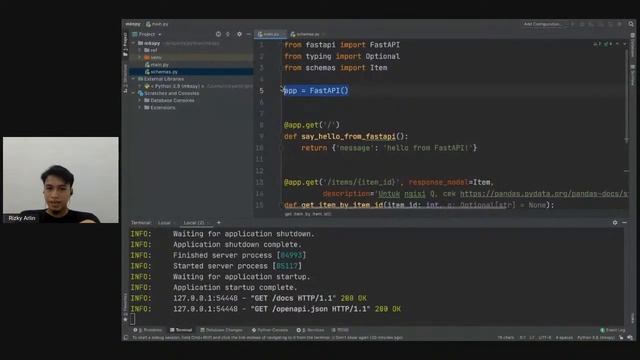Viewport: 640px width, 360px height.
Task: Open the pandas.pydata.org link in code
Action: pyautogui.click(x=544, y=194)
